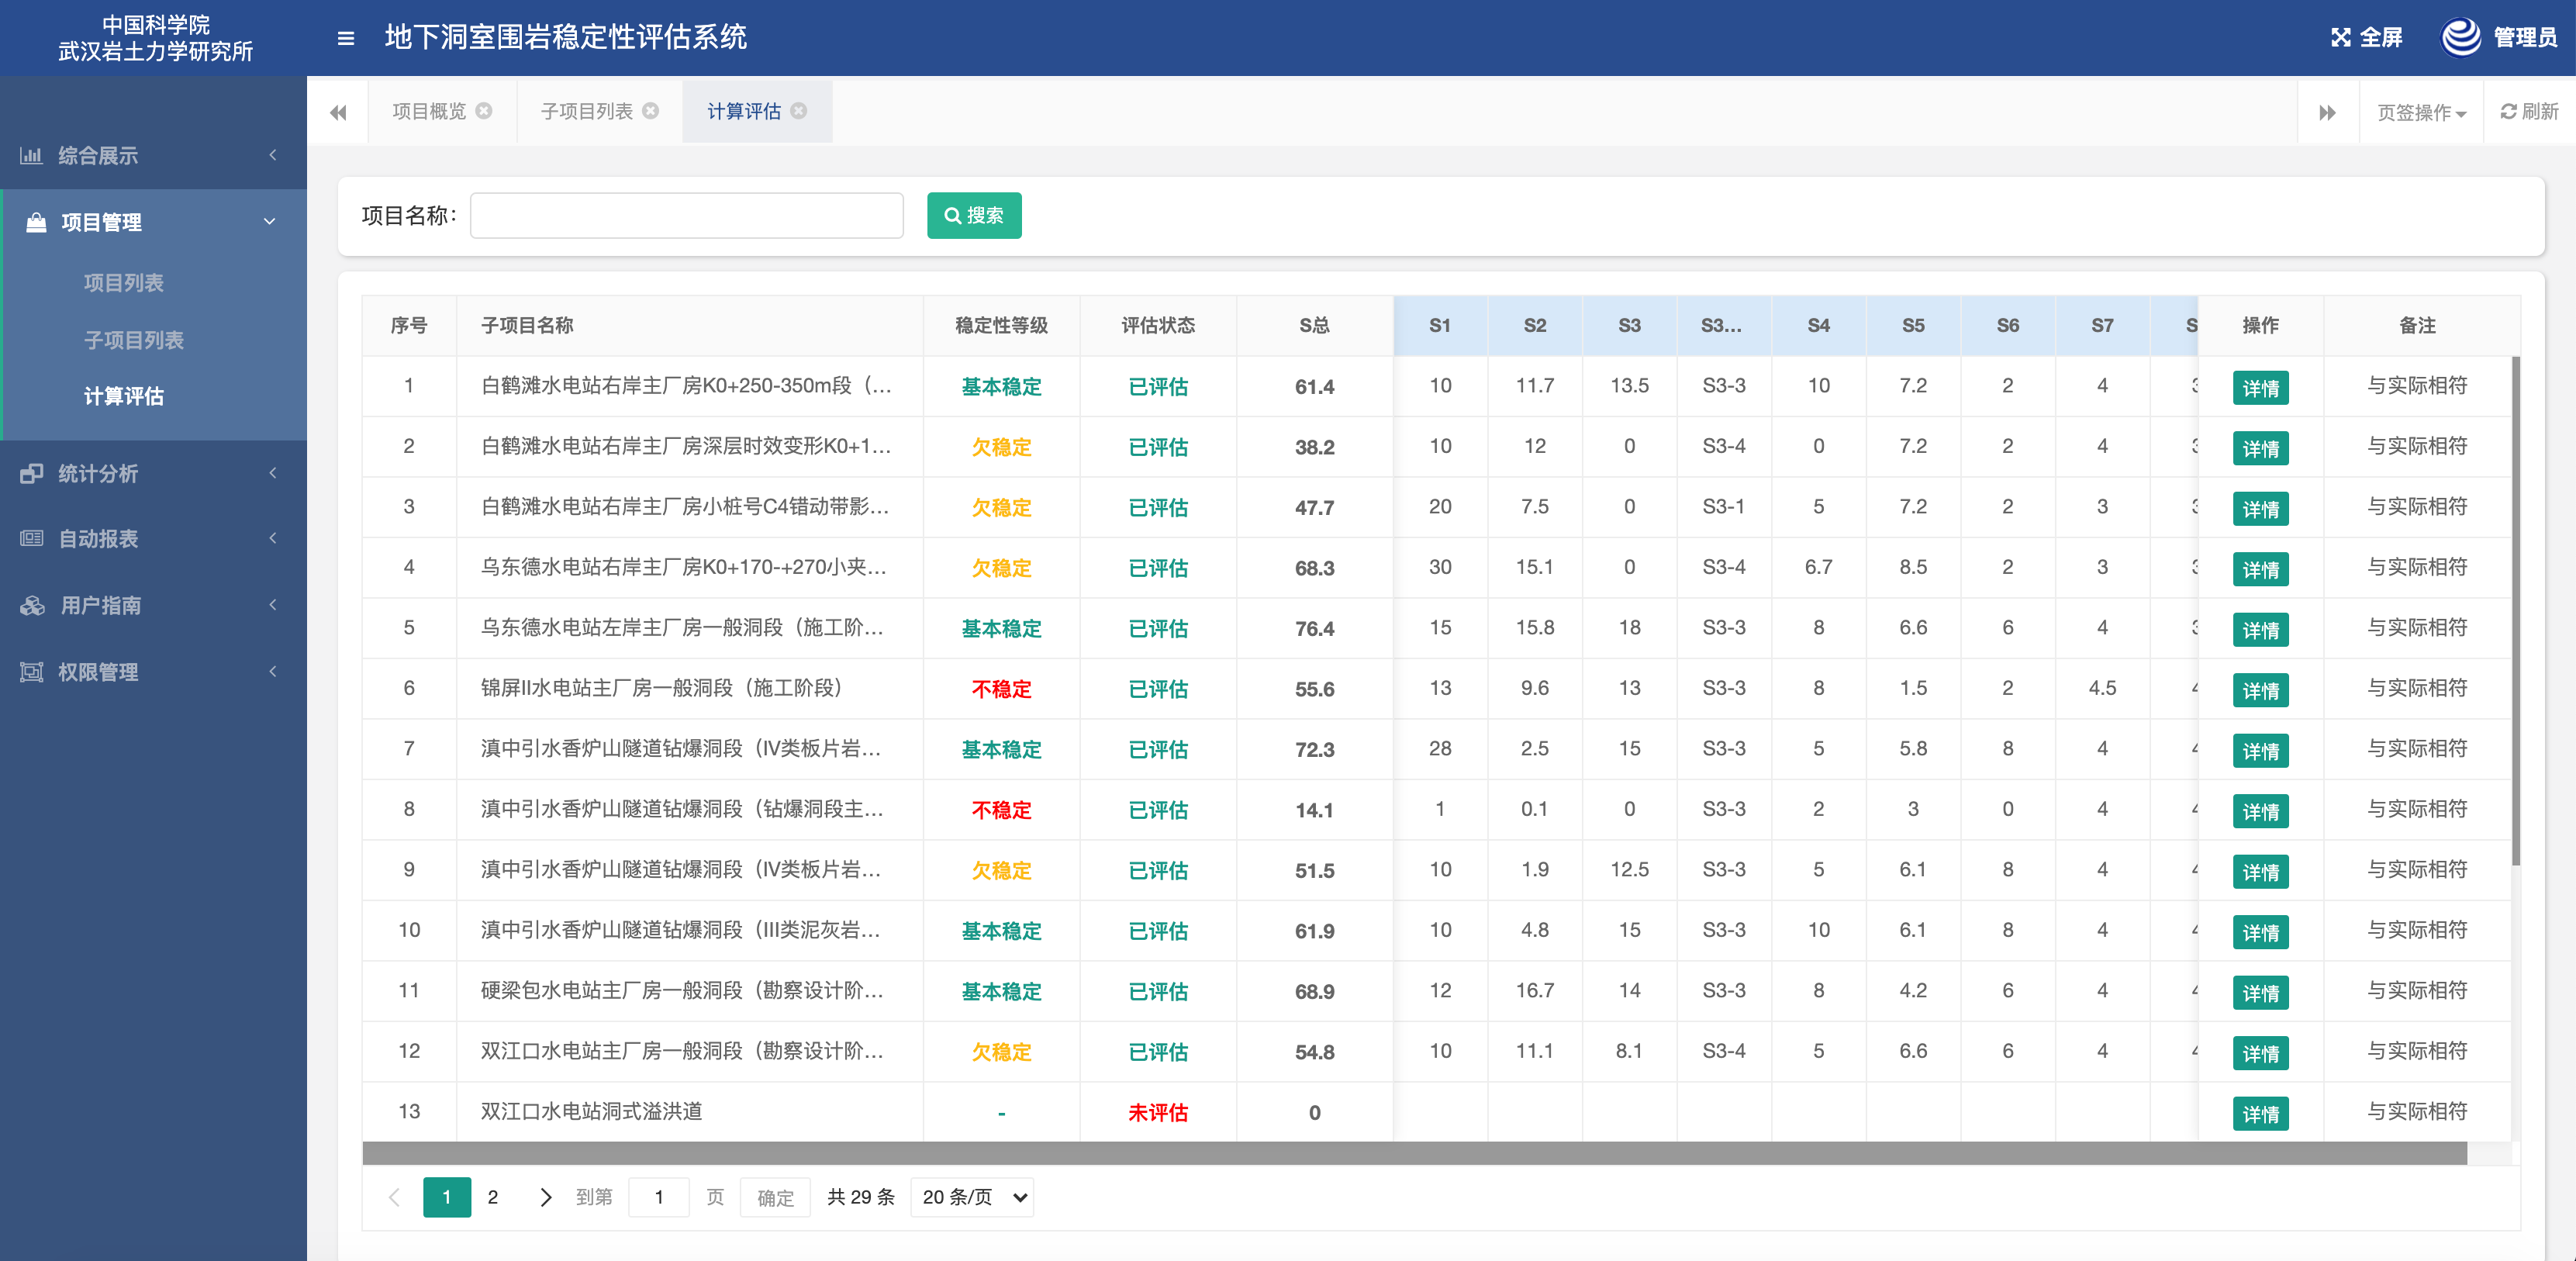
Task: Click the 全屏 fullscreen label
Action: click(2380, 38)
